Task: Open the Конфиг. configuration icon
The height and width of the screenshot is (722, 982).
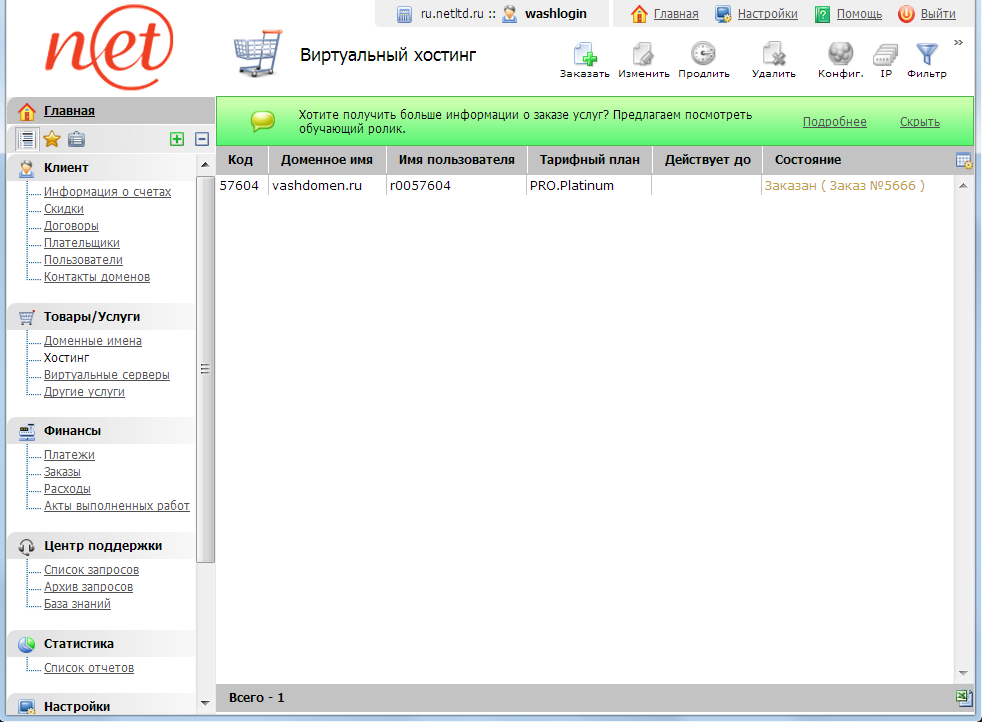Action: pos(840,54)
